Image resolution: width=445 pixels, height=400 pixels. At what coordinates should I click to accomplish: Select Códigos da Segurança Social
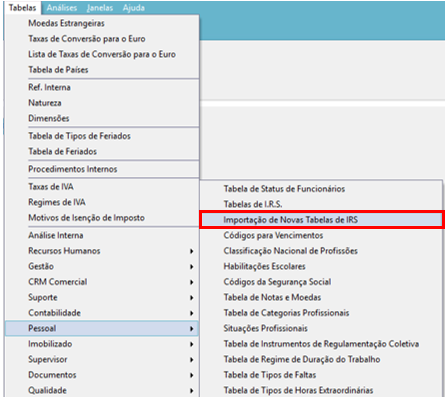point(277,282)
